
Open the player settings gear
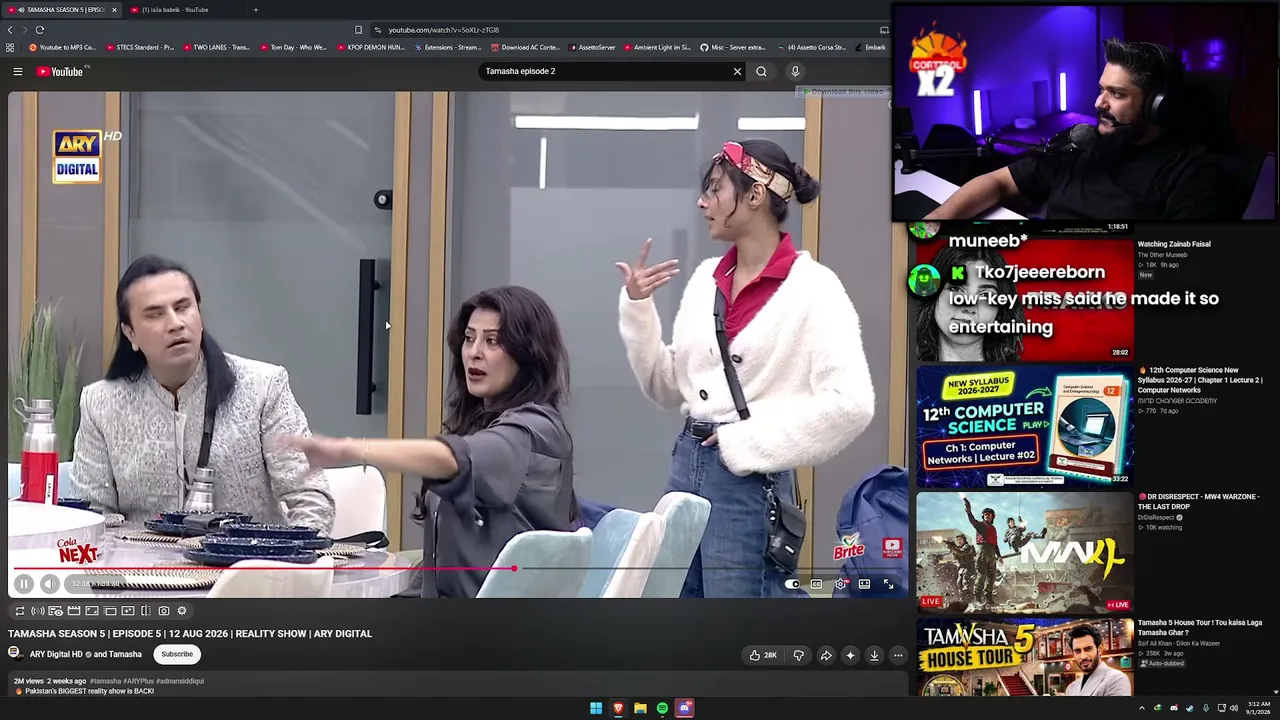[x=840, y=584]
